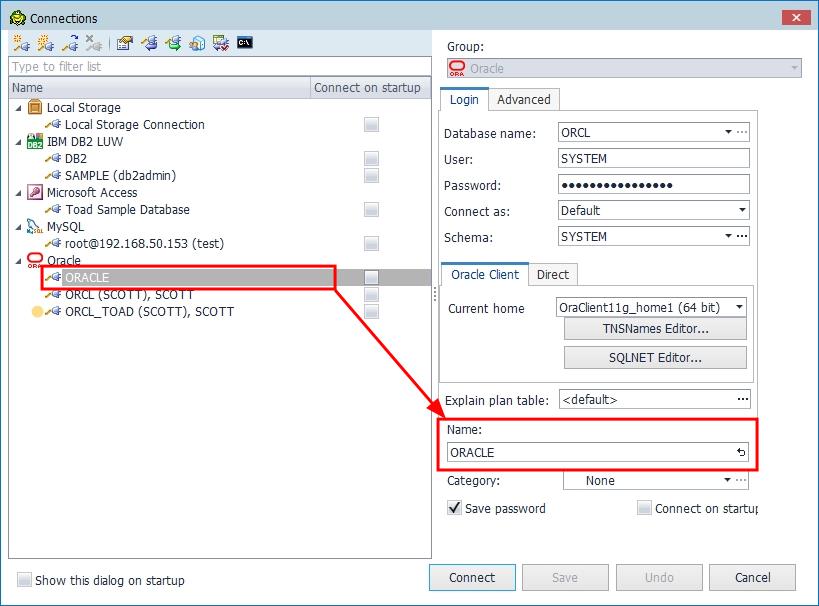The image size is (819, 606).
Task: Click the green import connections icon
Action: coord(173,43)
